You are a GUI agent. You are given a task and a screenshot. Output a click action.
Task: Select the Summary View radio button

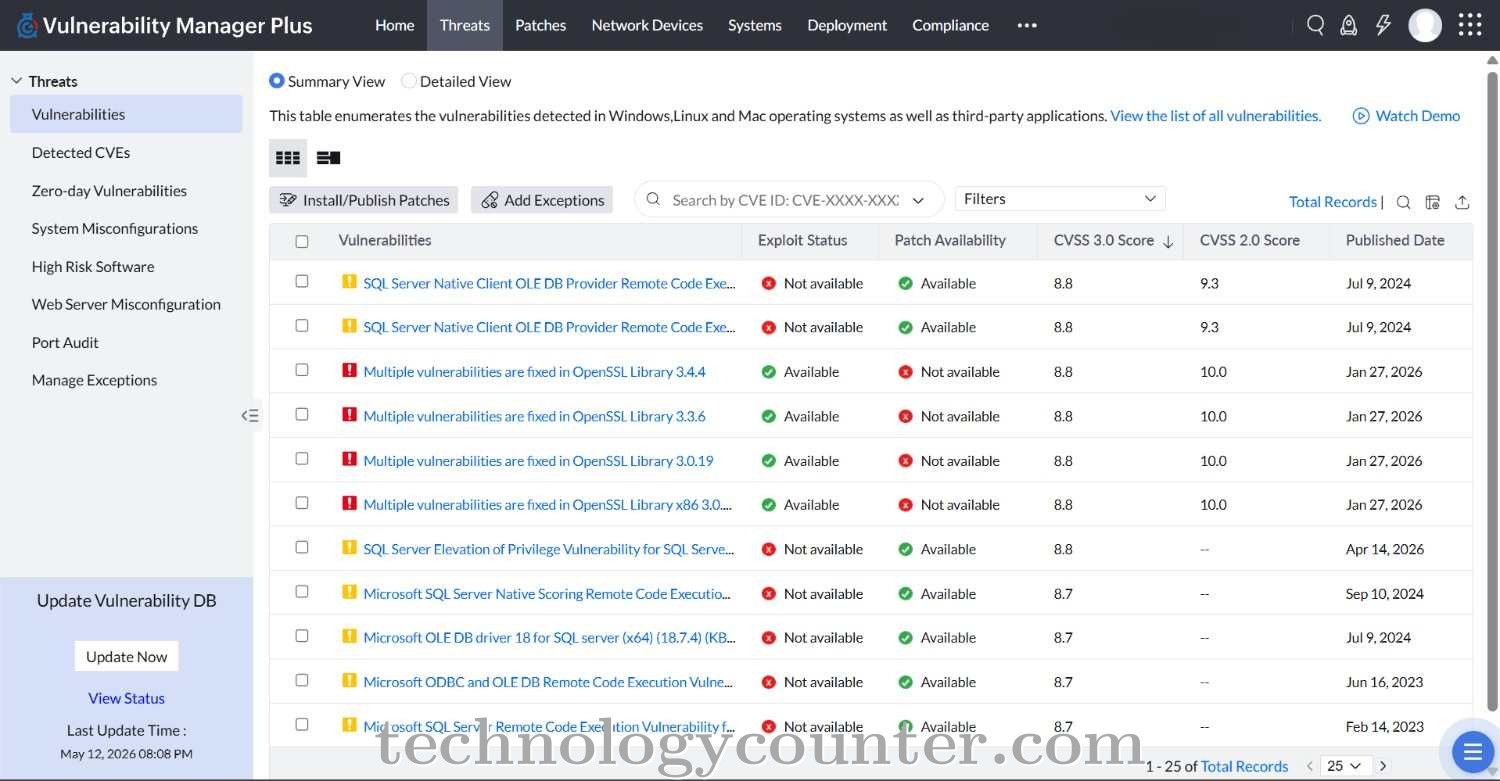coord(277,81)
